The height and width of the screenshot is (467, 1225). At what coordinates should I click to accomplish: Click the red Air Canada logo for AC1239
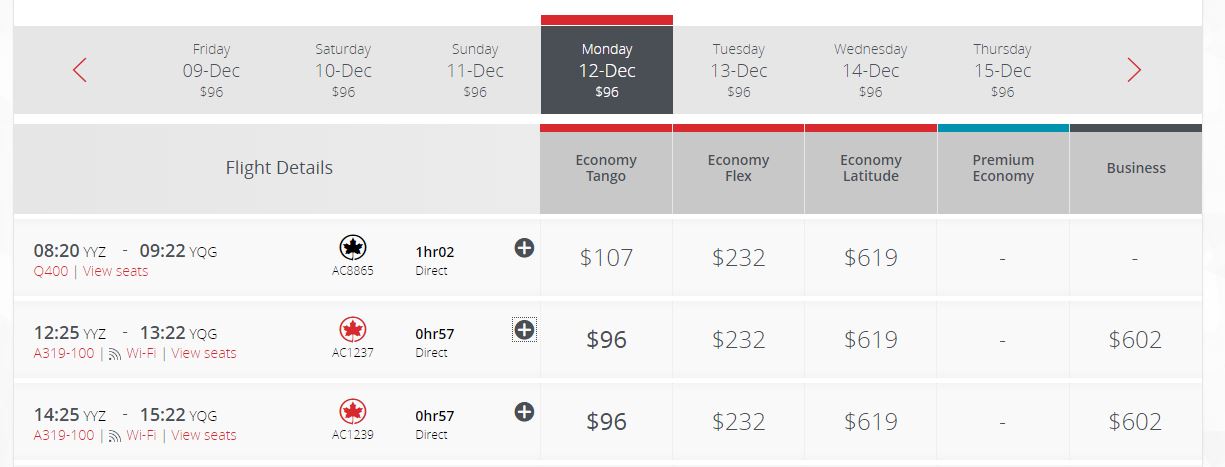[353, 412]
